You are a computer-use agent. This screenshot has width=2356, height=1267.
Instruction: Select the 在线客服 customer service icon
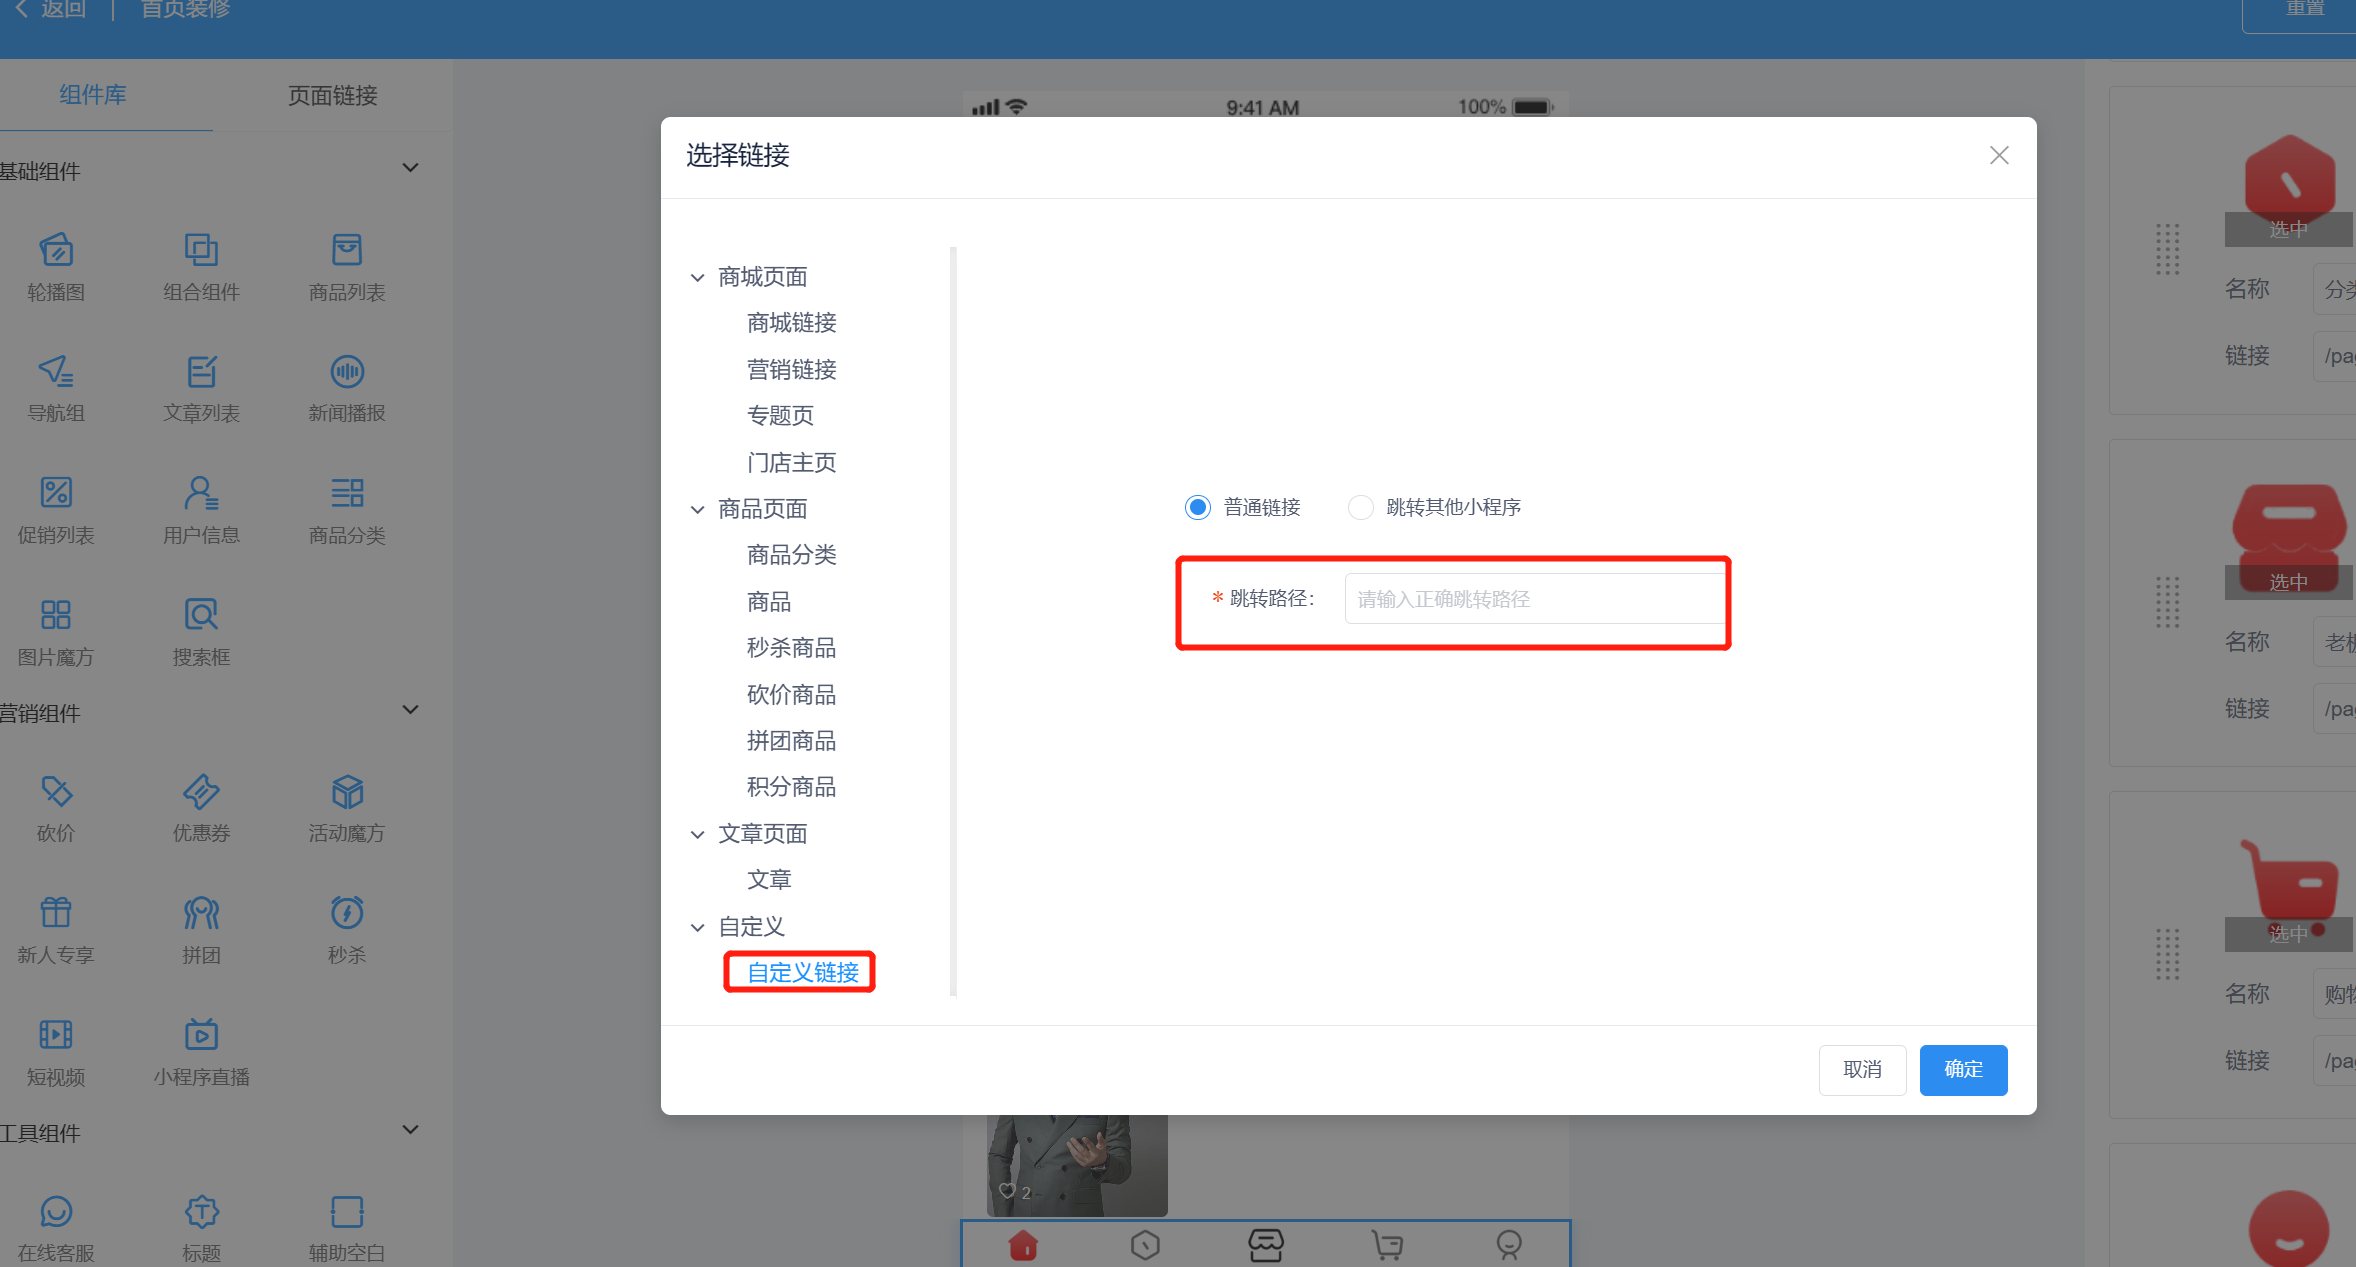click(56, 1212)
